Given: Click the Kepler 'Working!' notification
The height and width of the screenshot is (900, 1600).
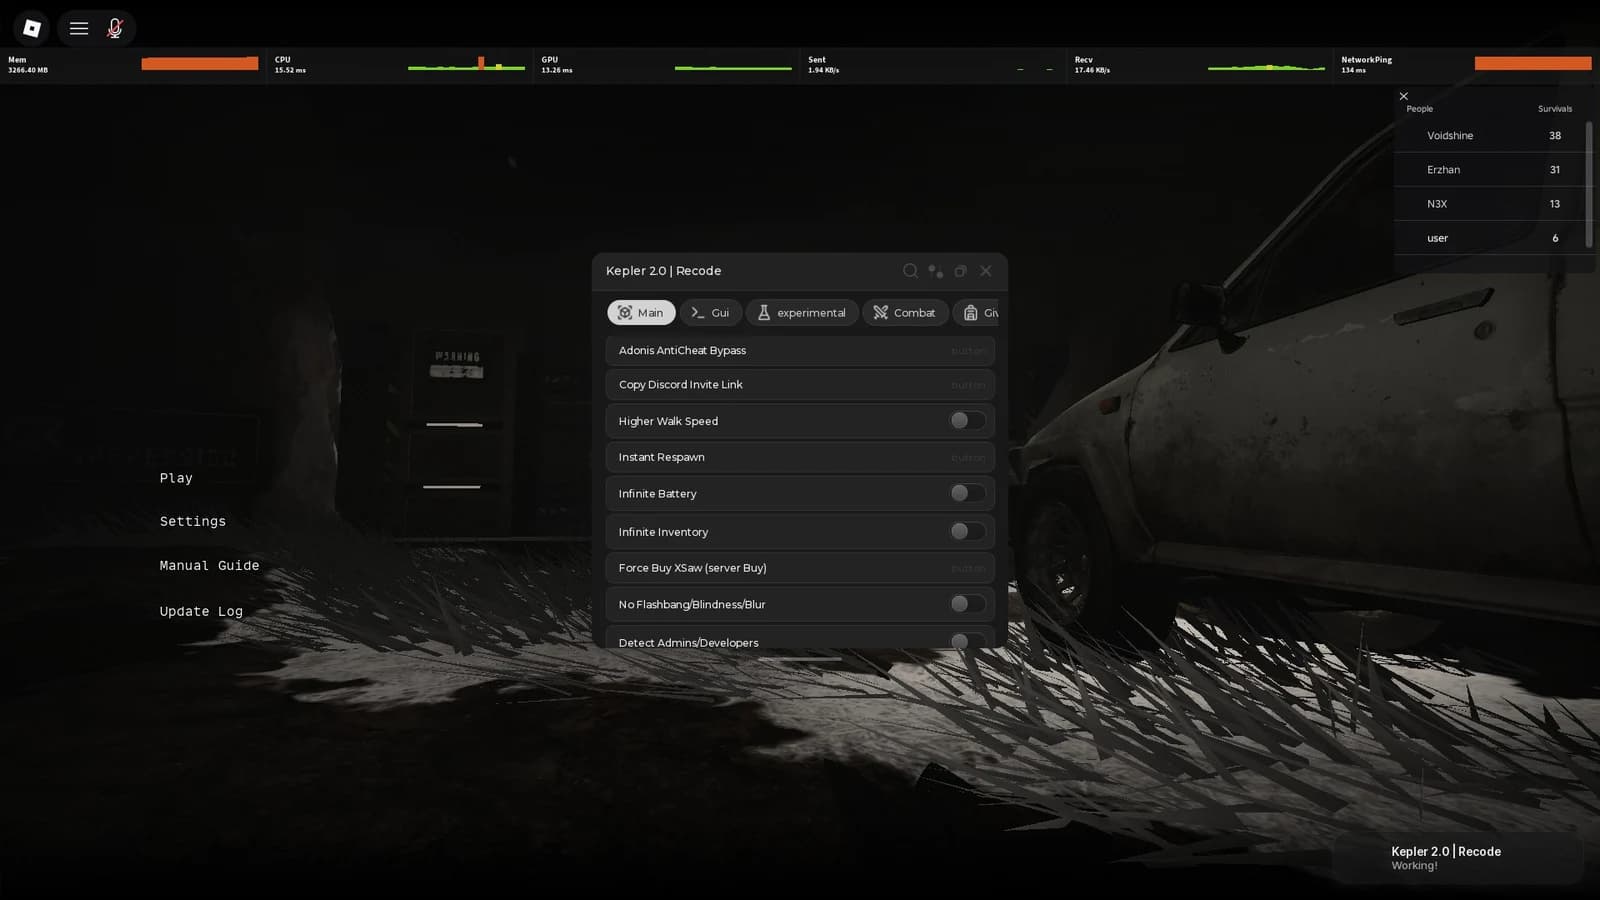Looking at the screenshot, I should click(x=1459, y=858).
